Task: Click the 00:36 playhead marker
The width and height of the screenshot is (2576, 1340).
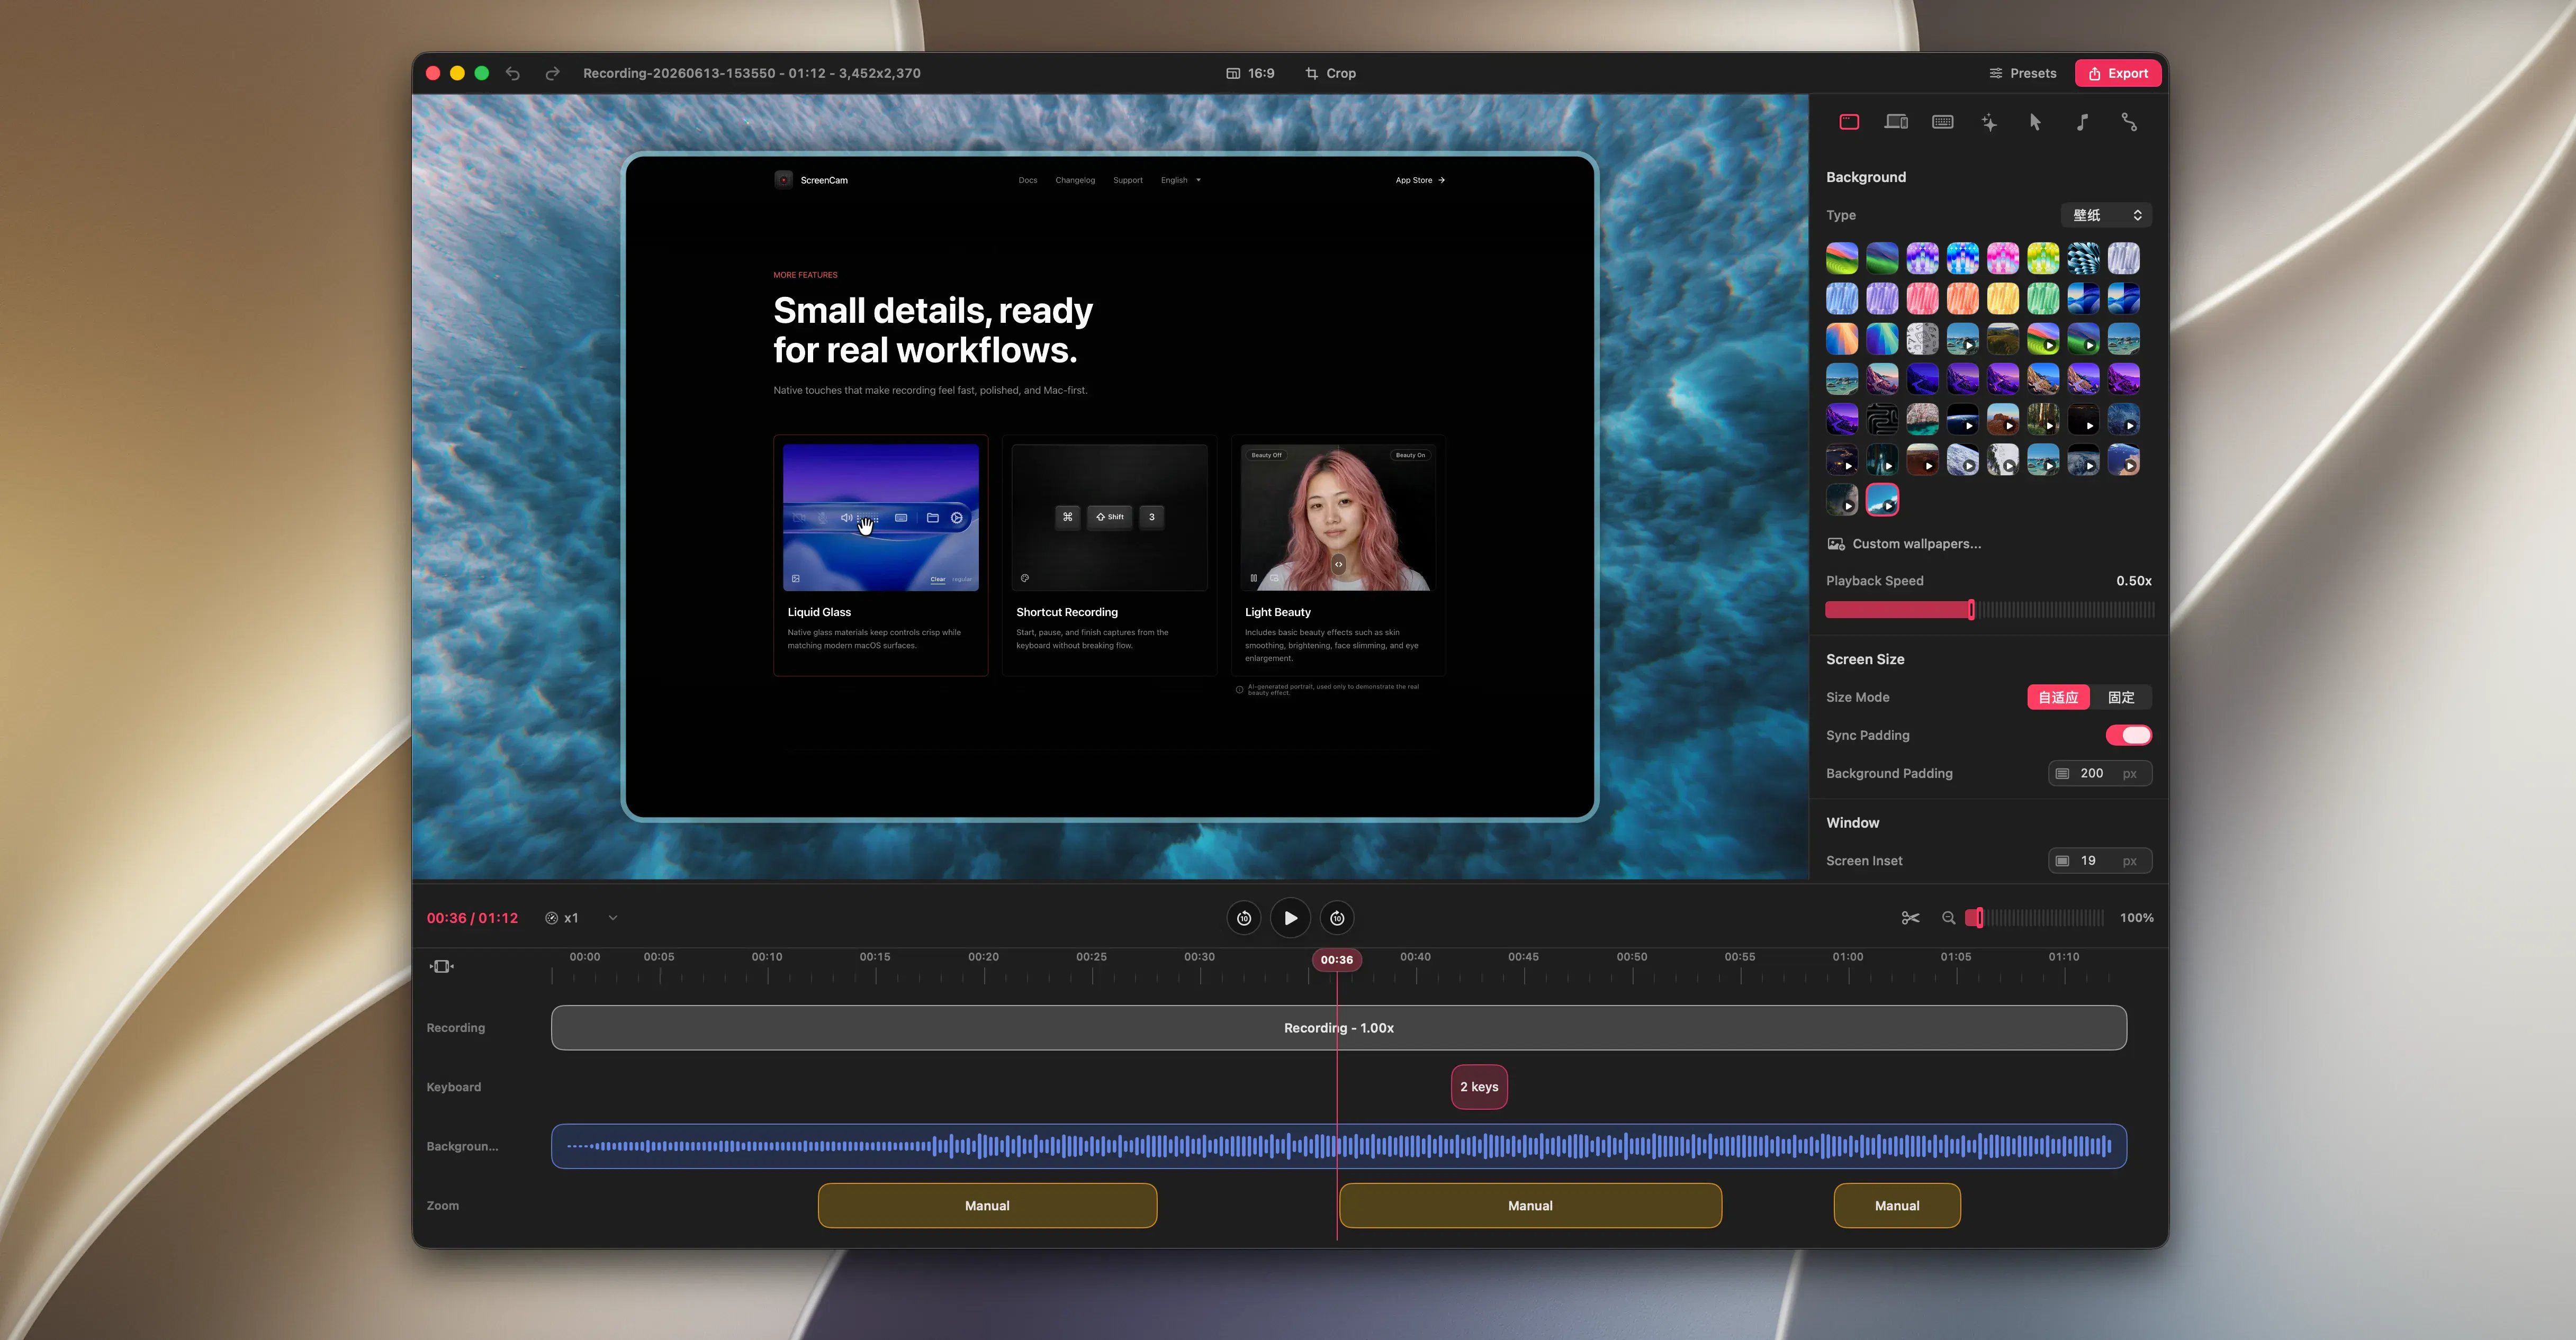Action: [1337, 960]
